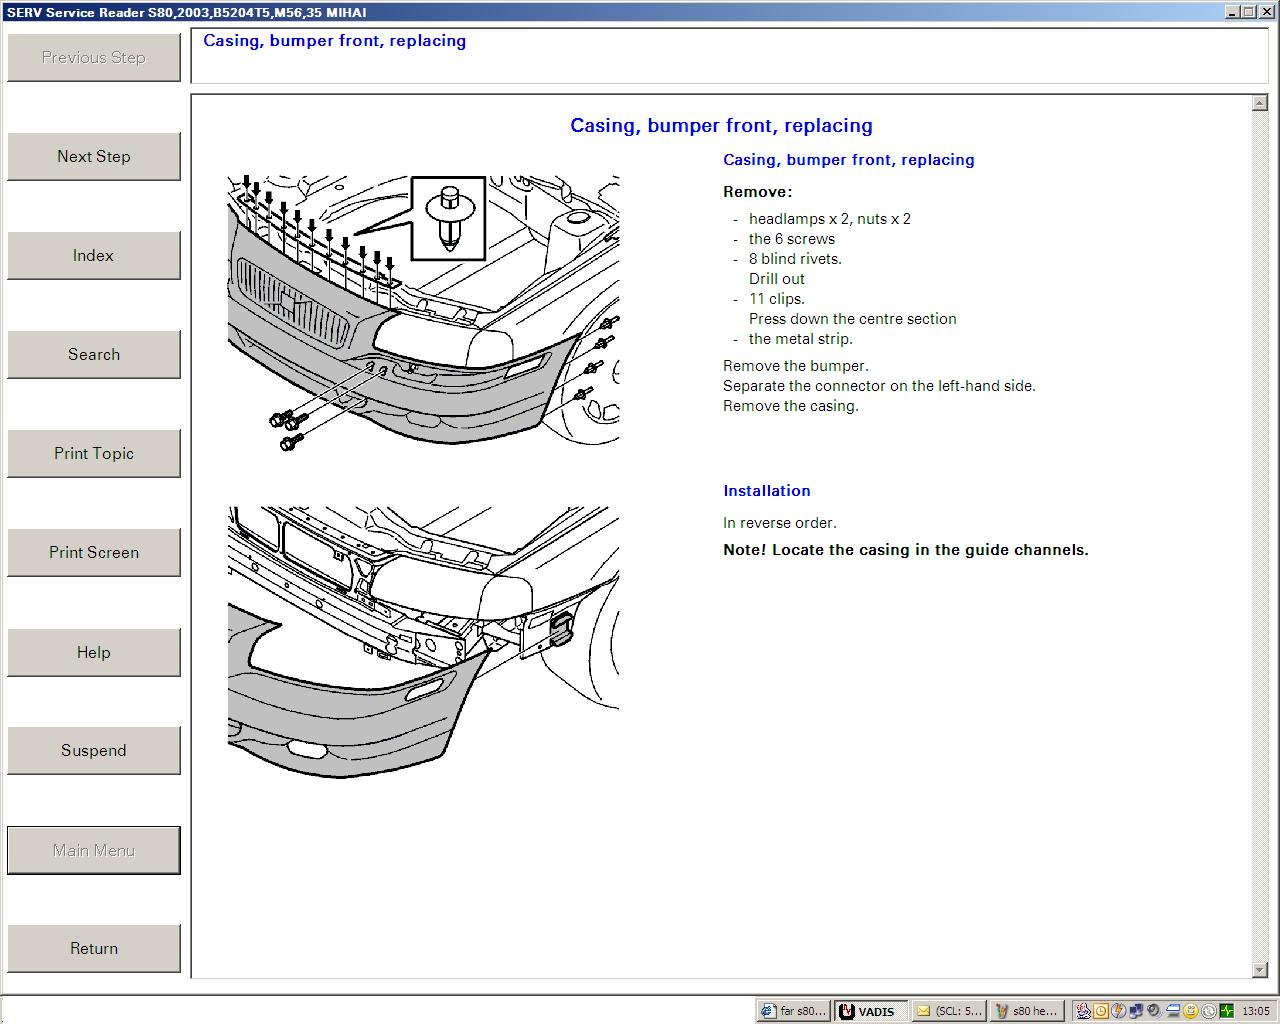
Task: Click the content scrollbar down arrow
Action: pos(1260,970)
